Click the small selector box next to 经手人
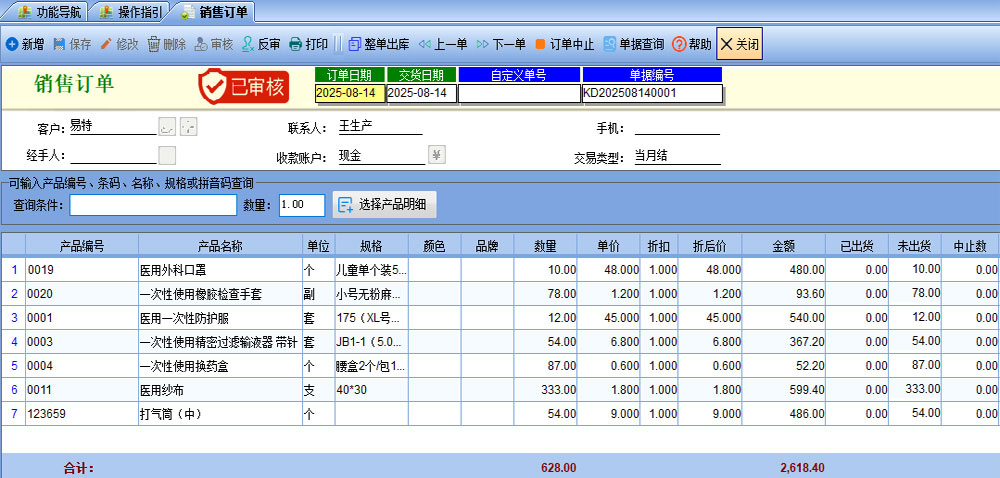The image size is (1000, 478). 167,154
